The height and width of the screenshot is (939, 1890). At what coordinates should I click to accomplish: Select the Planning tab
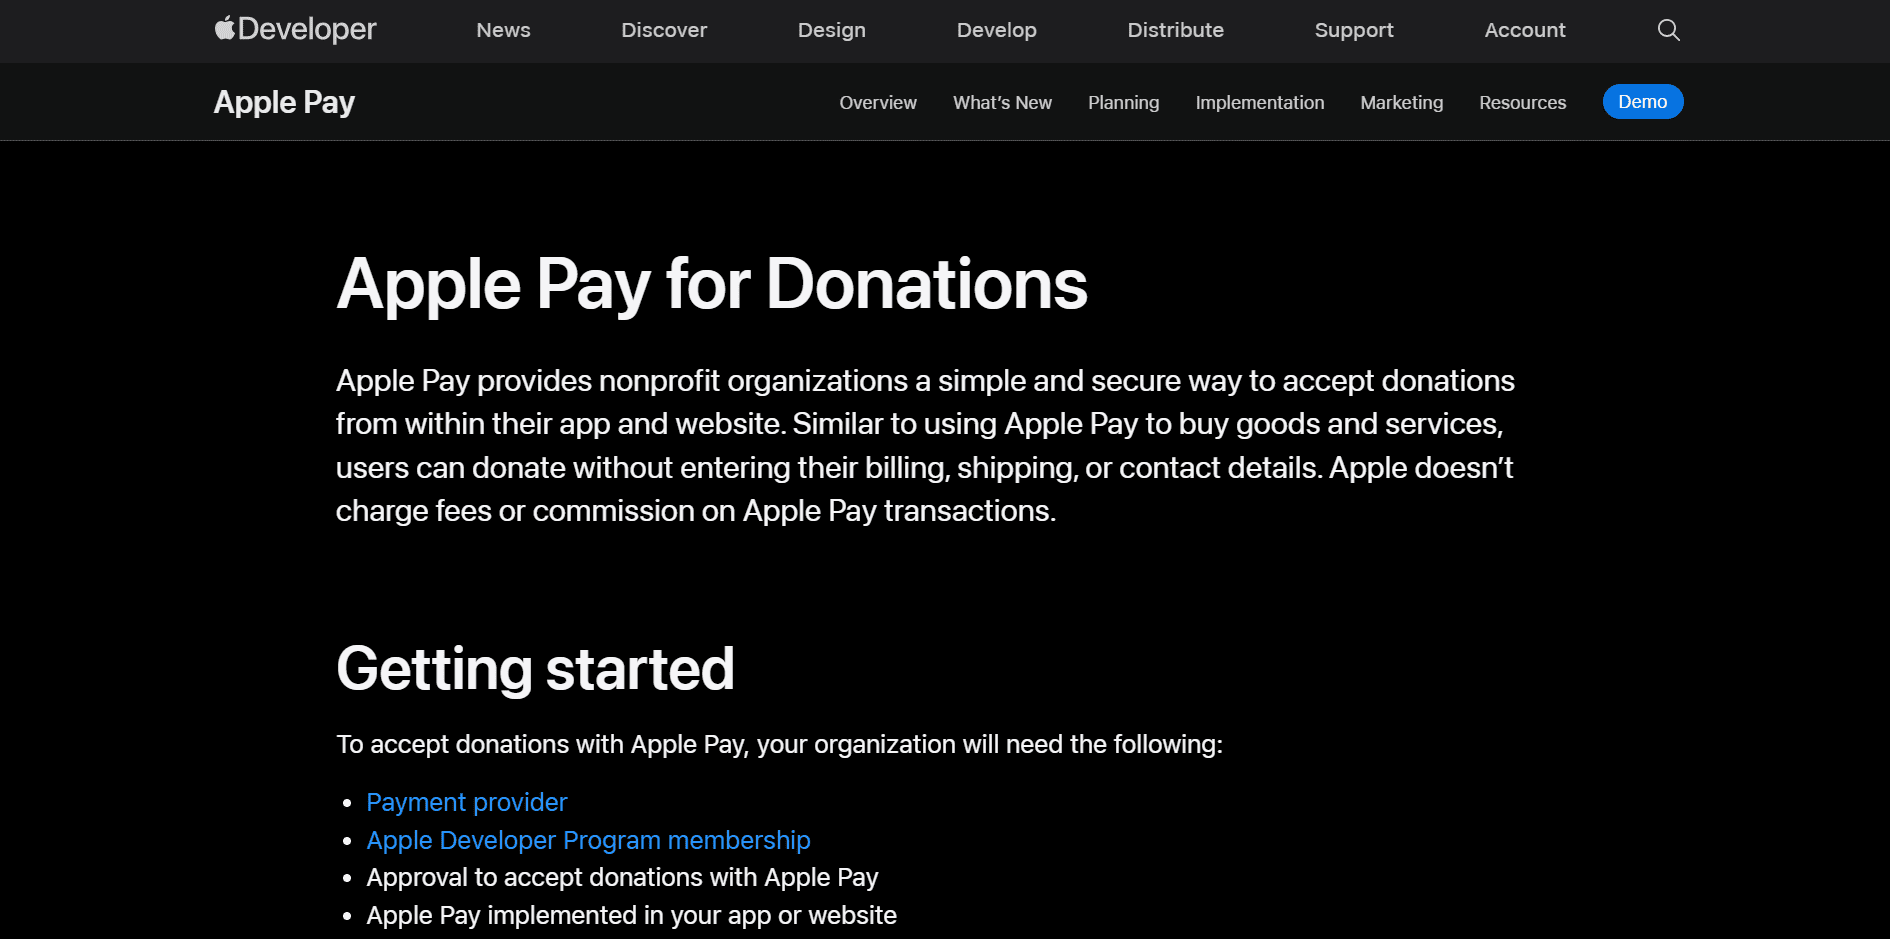pos(1123,102)
